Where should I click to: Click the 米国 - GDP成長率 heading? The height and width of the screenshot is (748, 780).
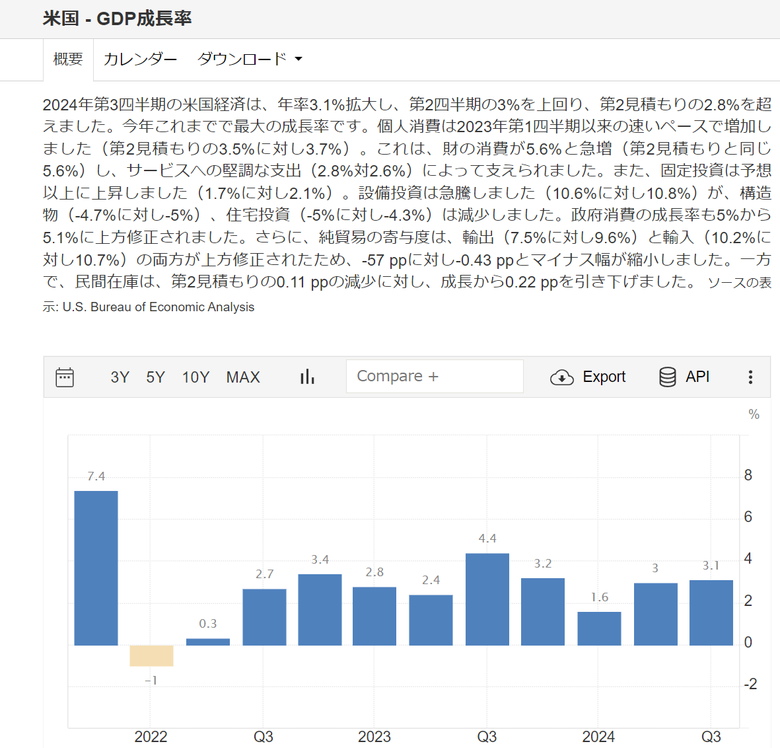[x=117, y=18]
